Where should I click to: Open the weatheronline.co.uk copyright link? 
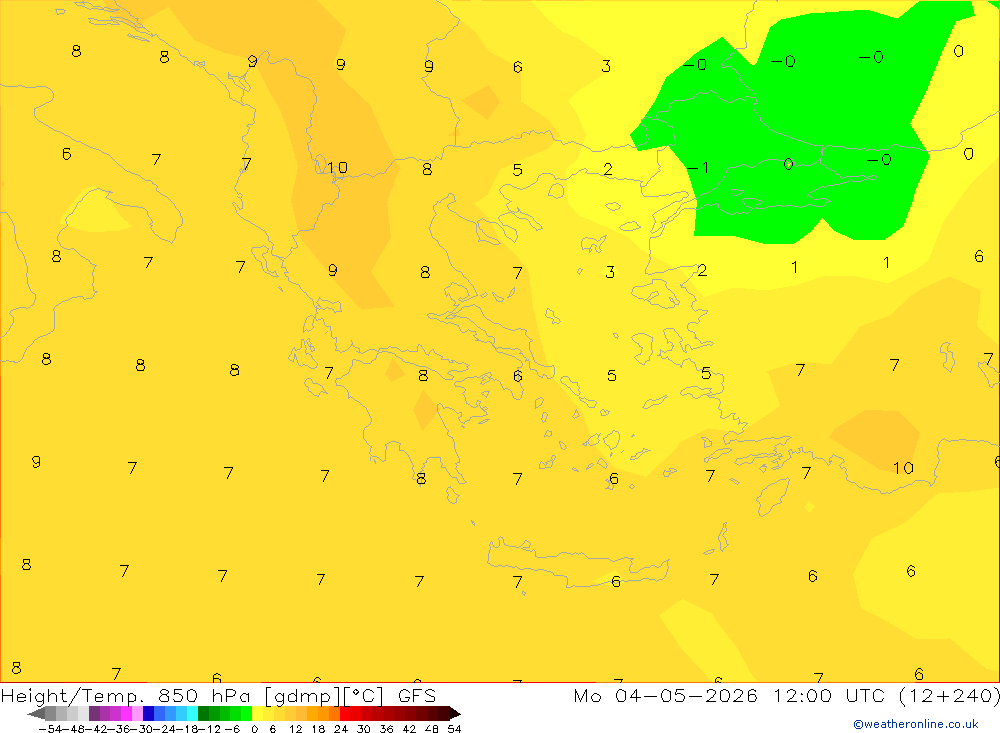pos(916,724)
